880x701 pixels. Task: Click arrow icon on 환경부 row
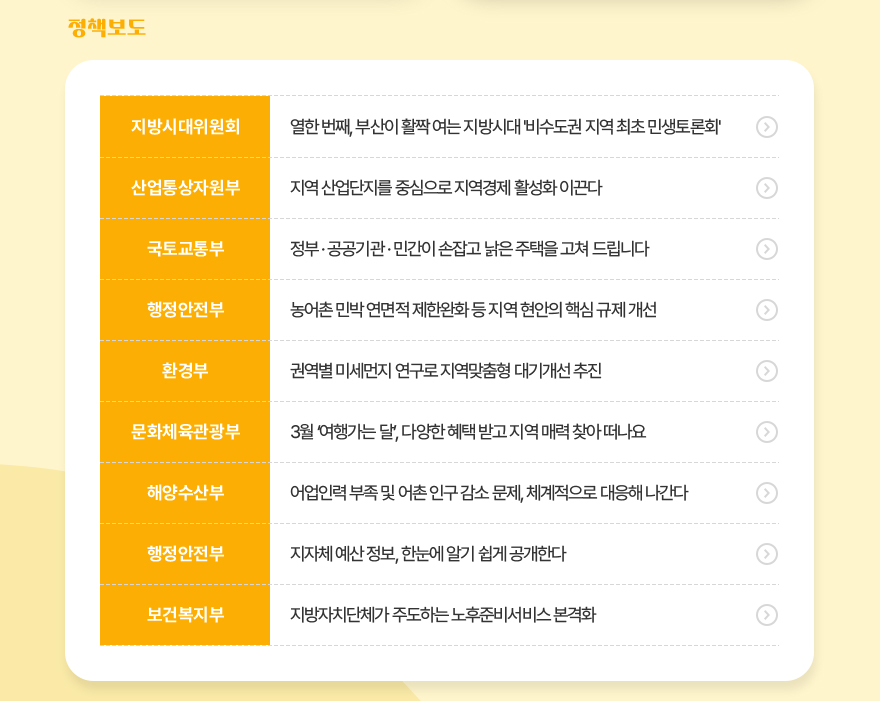pos(767,371)
